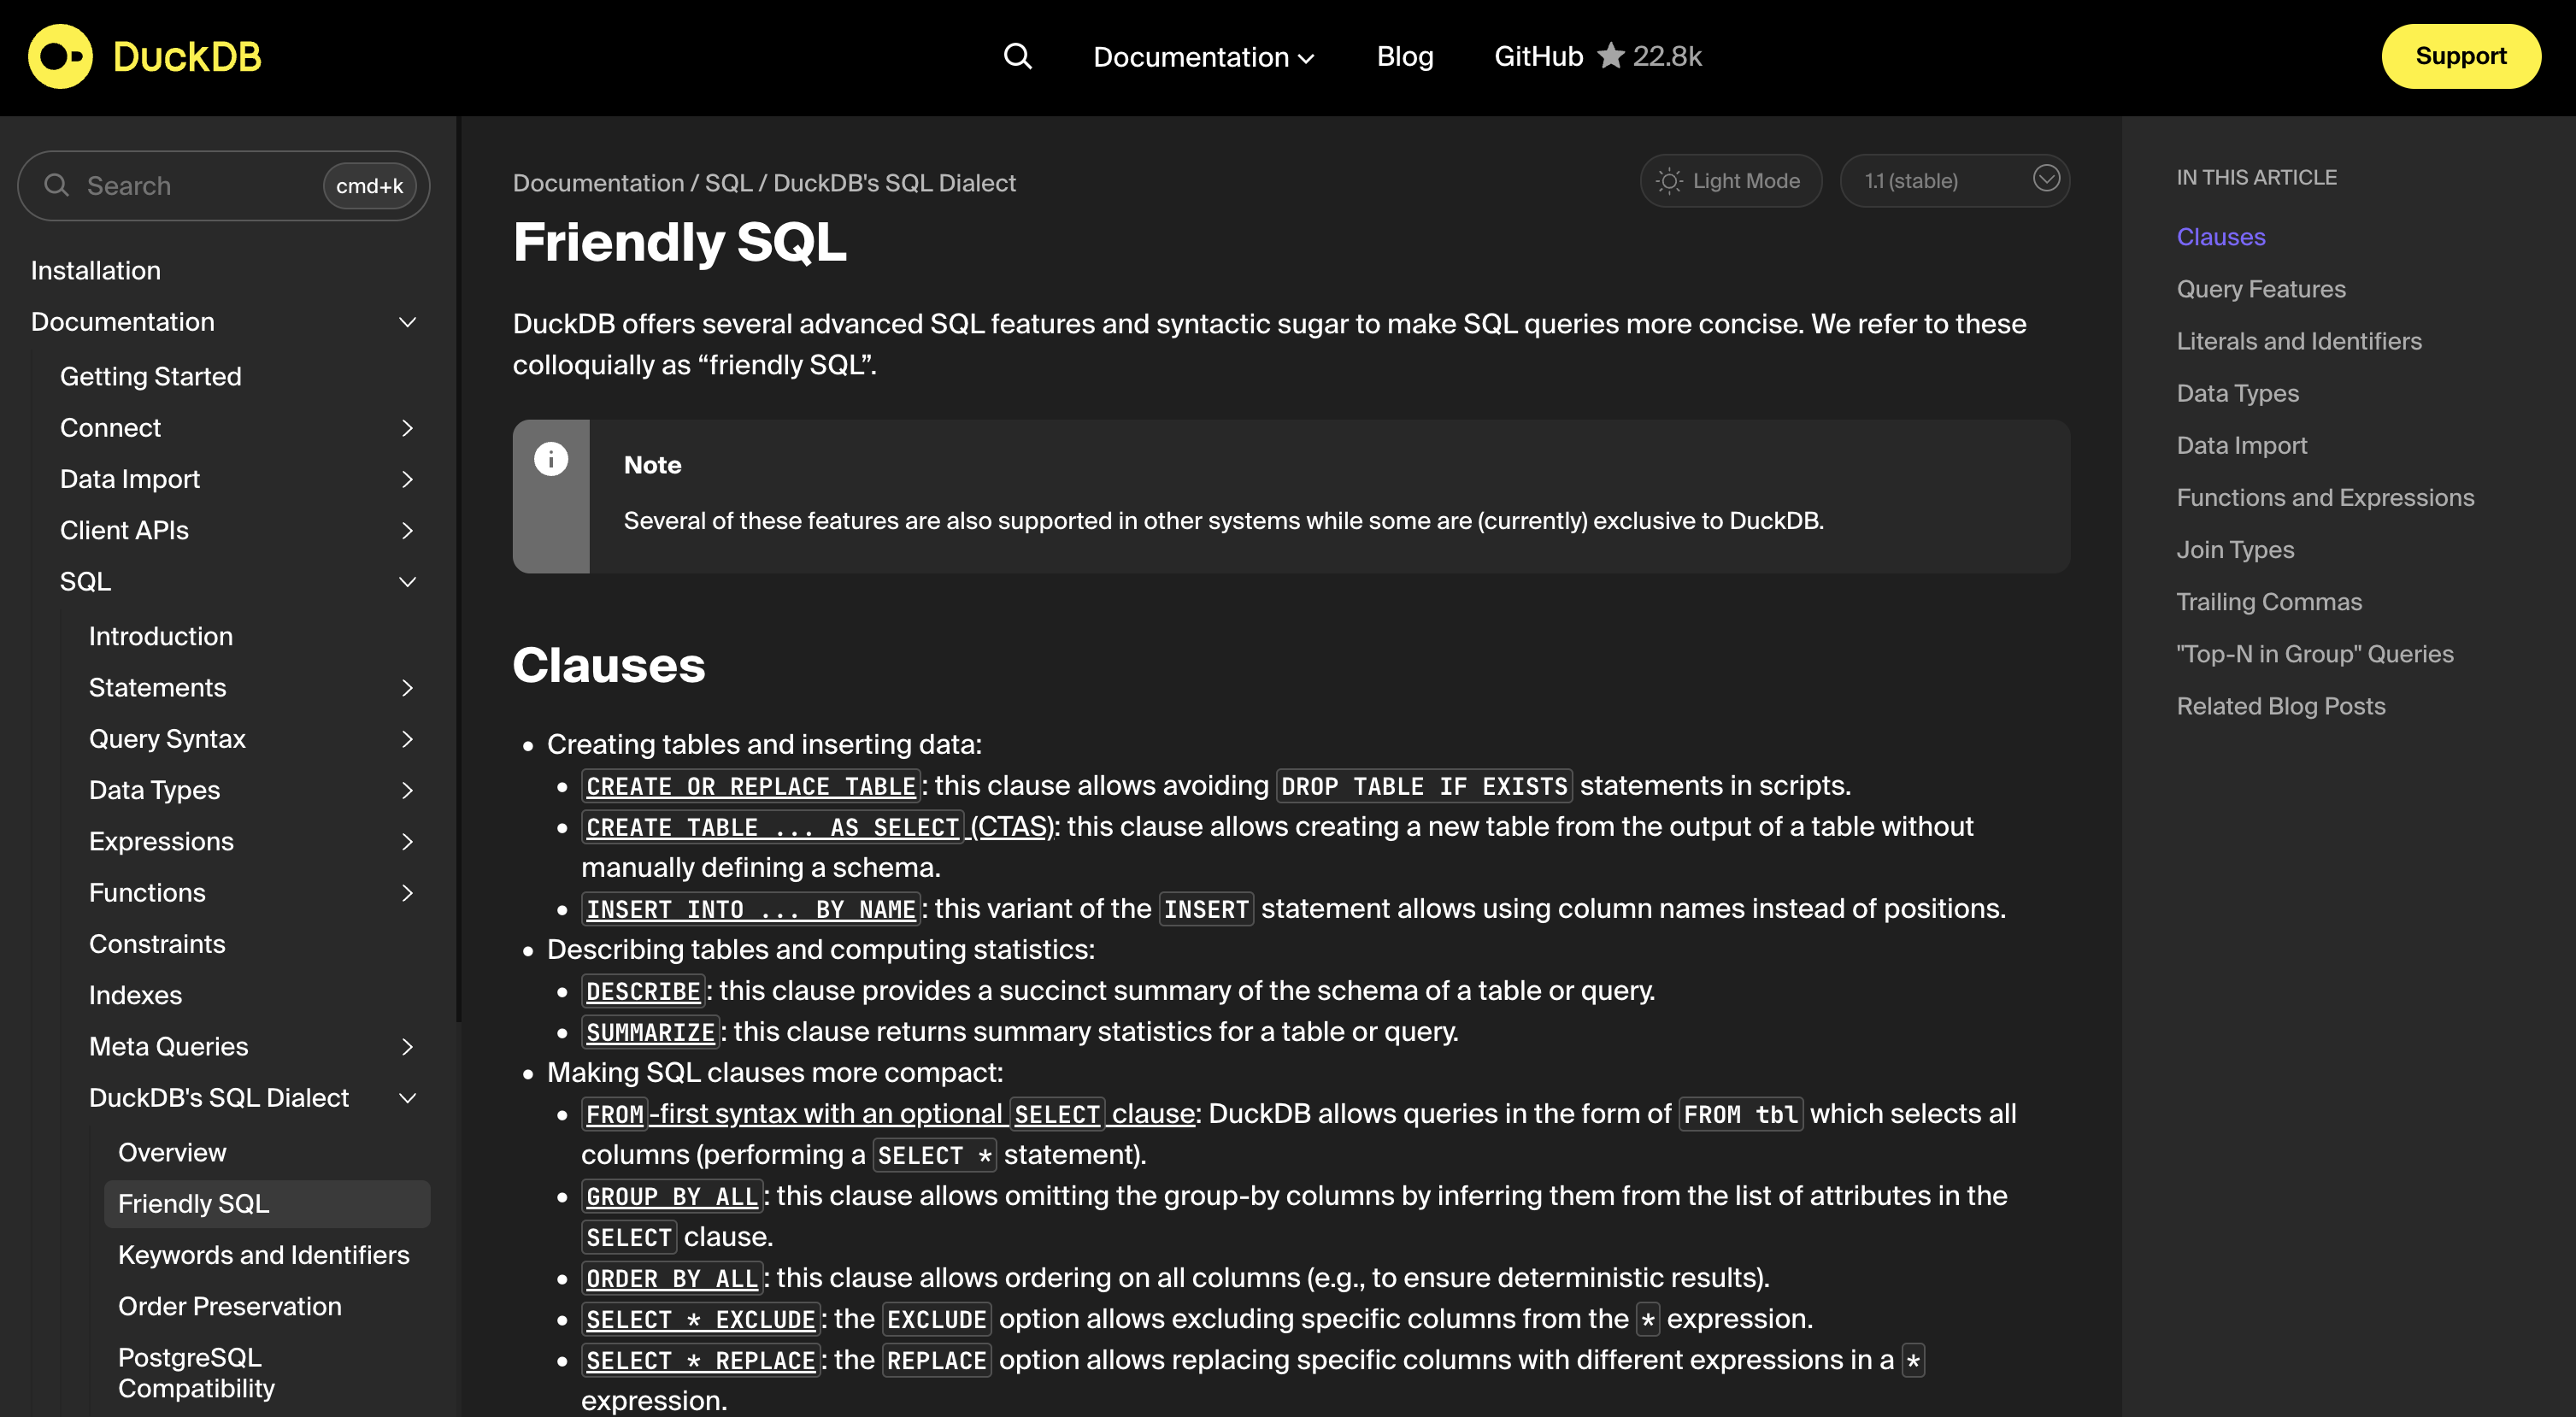
Task: Click the GitHub star icon
Action: click(x=1610, y=55)
